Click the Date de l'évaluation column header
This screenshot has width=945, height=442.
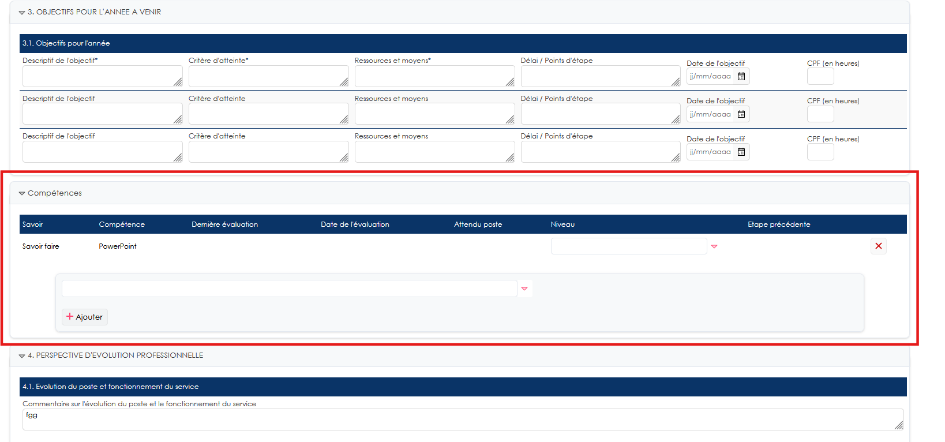[355, 224]
